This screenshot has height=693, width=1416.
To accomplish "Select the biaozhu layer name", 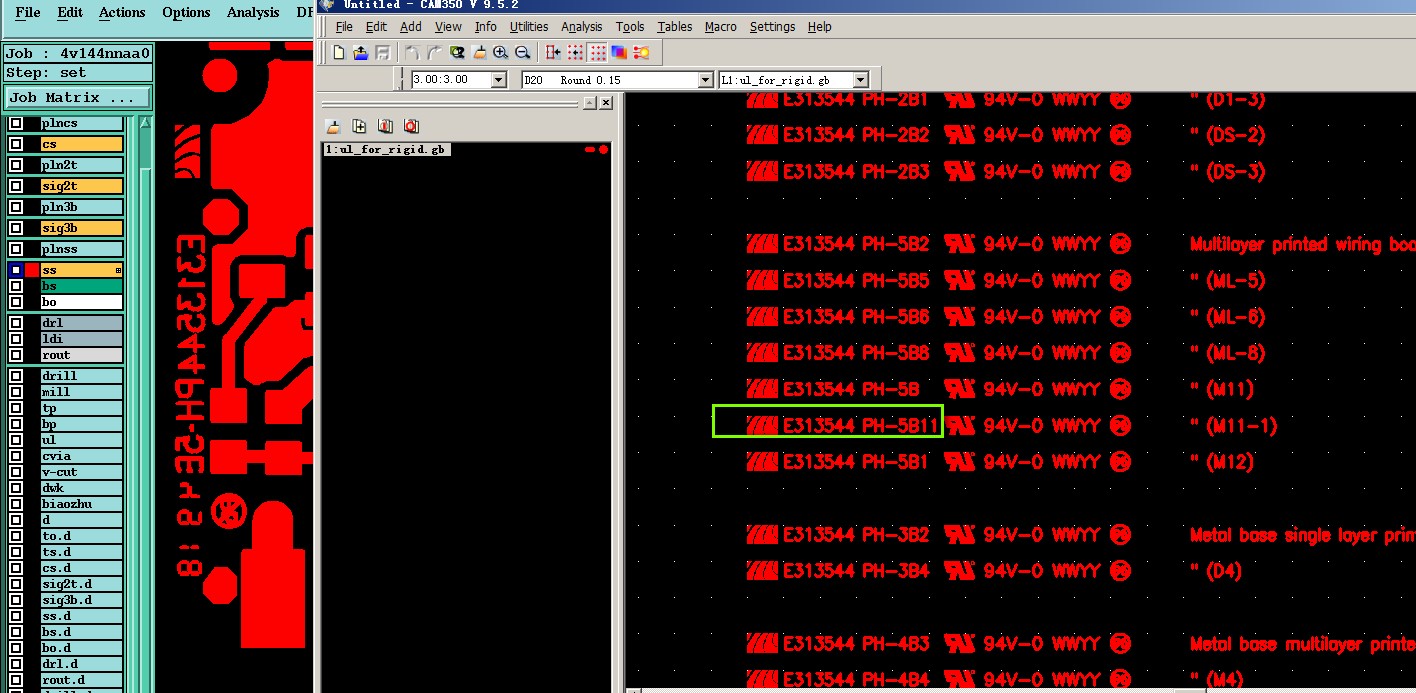I will [x=81, y=504].
